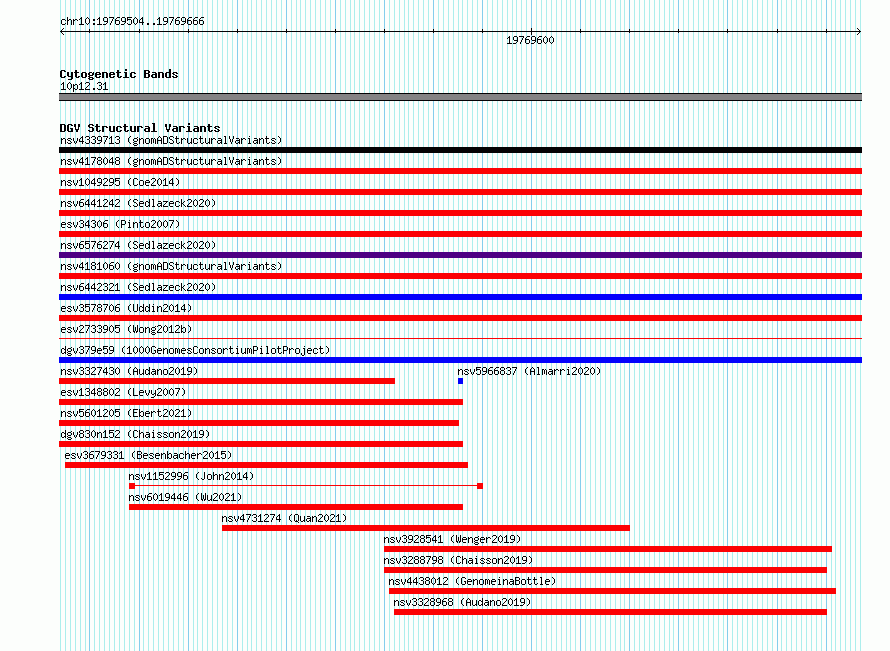The height and width of the screenshot is (651, 890).
Task: Click the small blue nsv5966837 marker
Action: (x=460, y=381)
